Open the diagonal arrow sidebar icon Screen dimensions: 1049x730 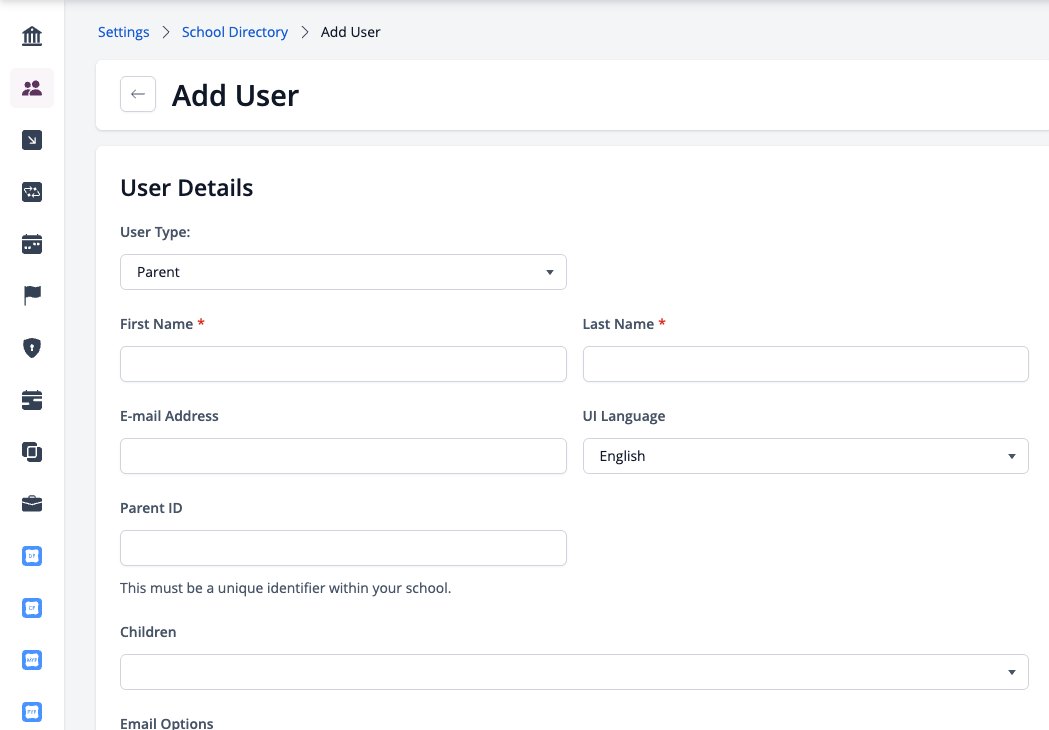coord(31,140)
